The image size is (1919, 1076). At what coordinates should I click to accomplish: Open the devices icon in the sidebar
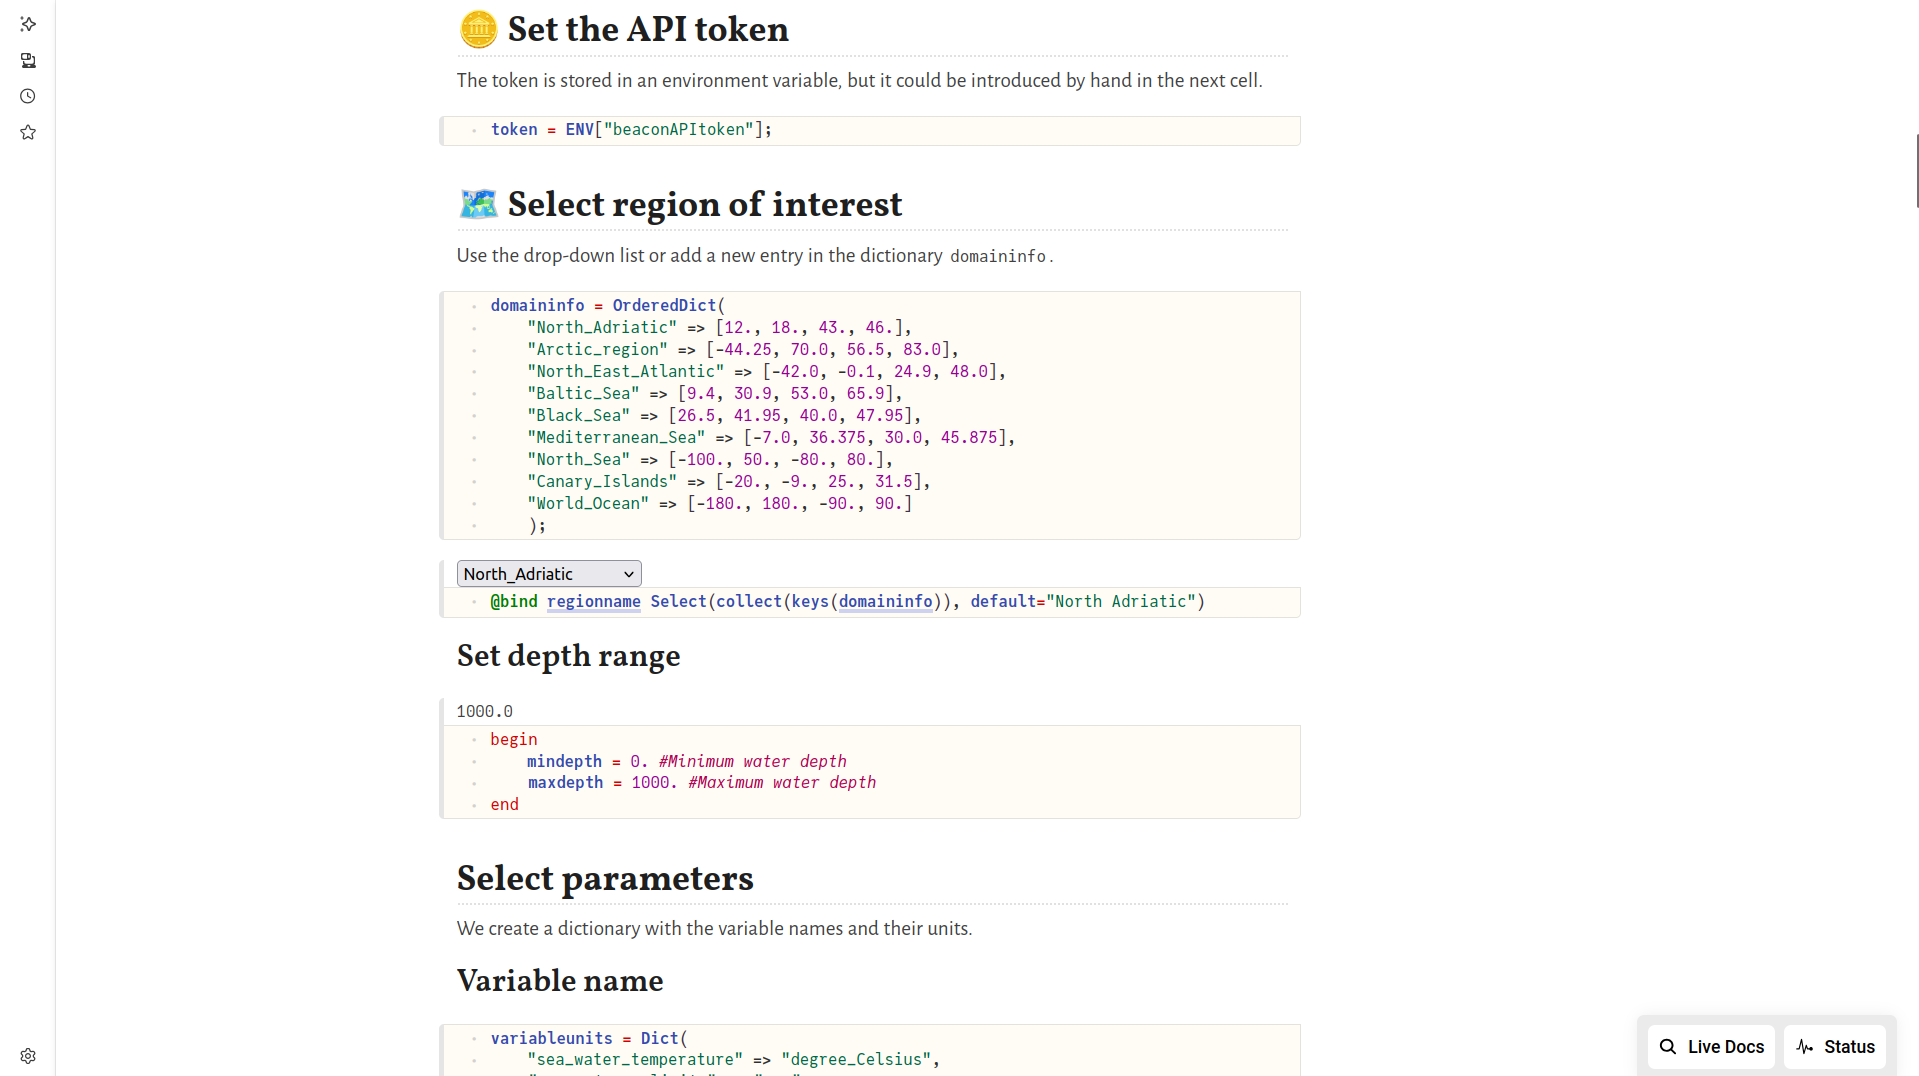[28, 61]
